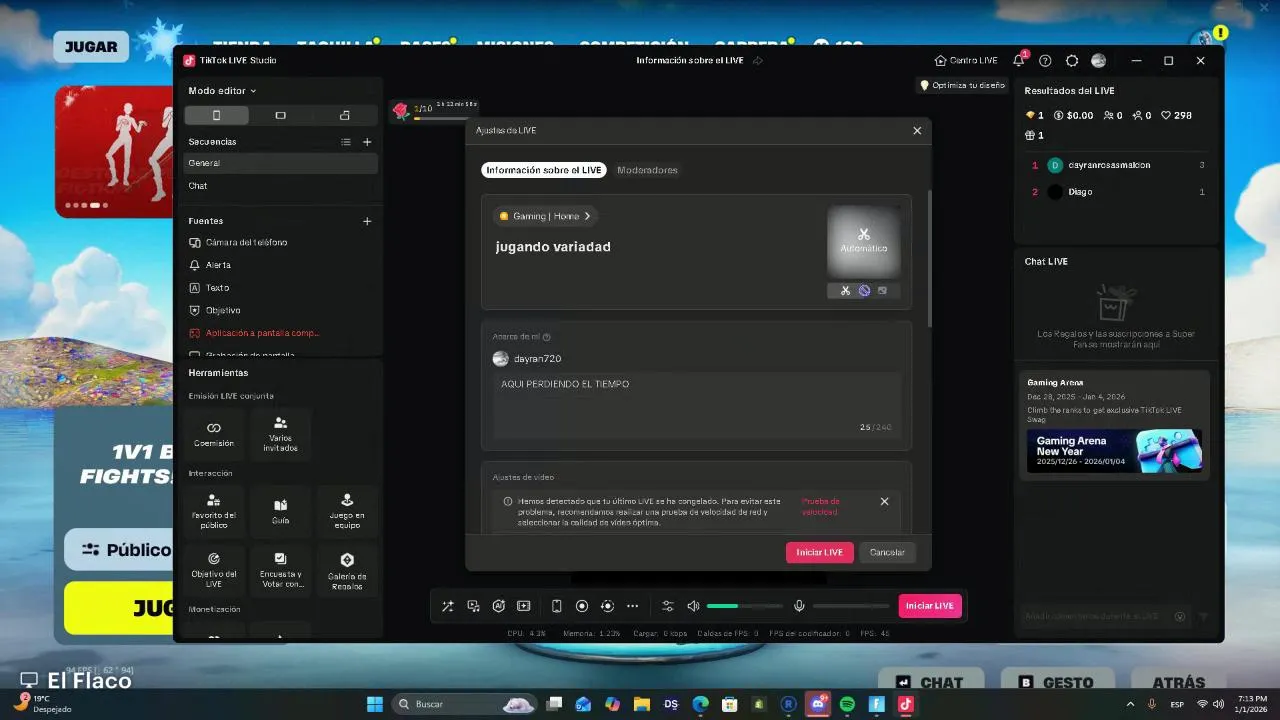Open the settings gear in title bar

click(x=1072, y=60)
